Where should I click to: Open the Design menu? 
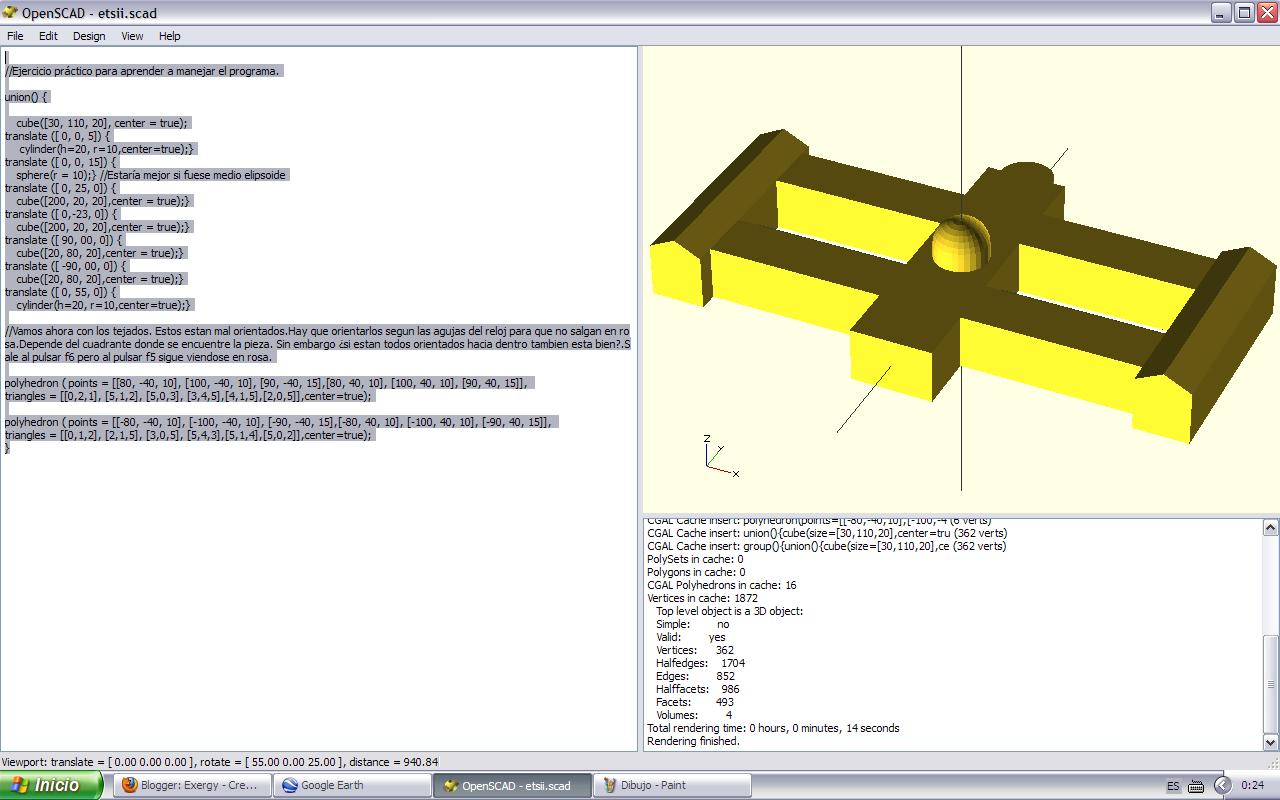(89, 36)
